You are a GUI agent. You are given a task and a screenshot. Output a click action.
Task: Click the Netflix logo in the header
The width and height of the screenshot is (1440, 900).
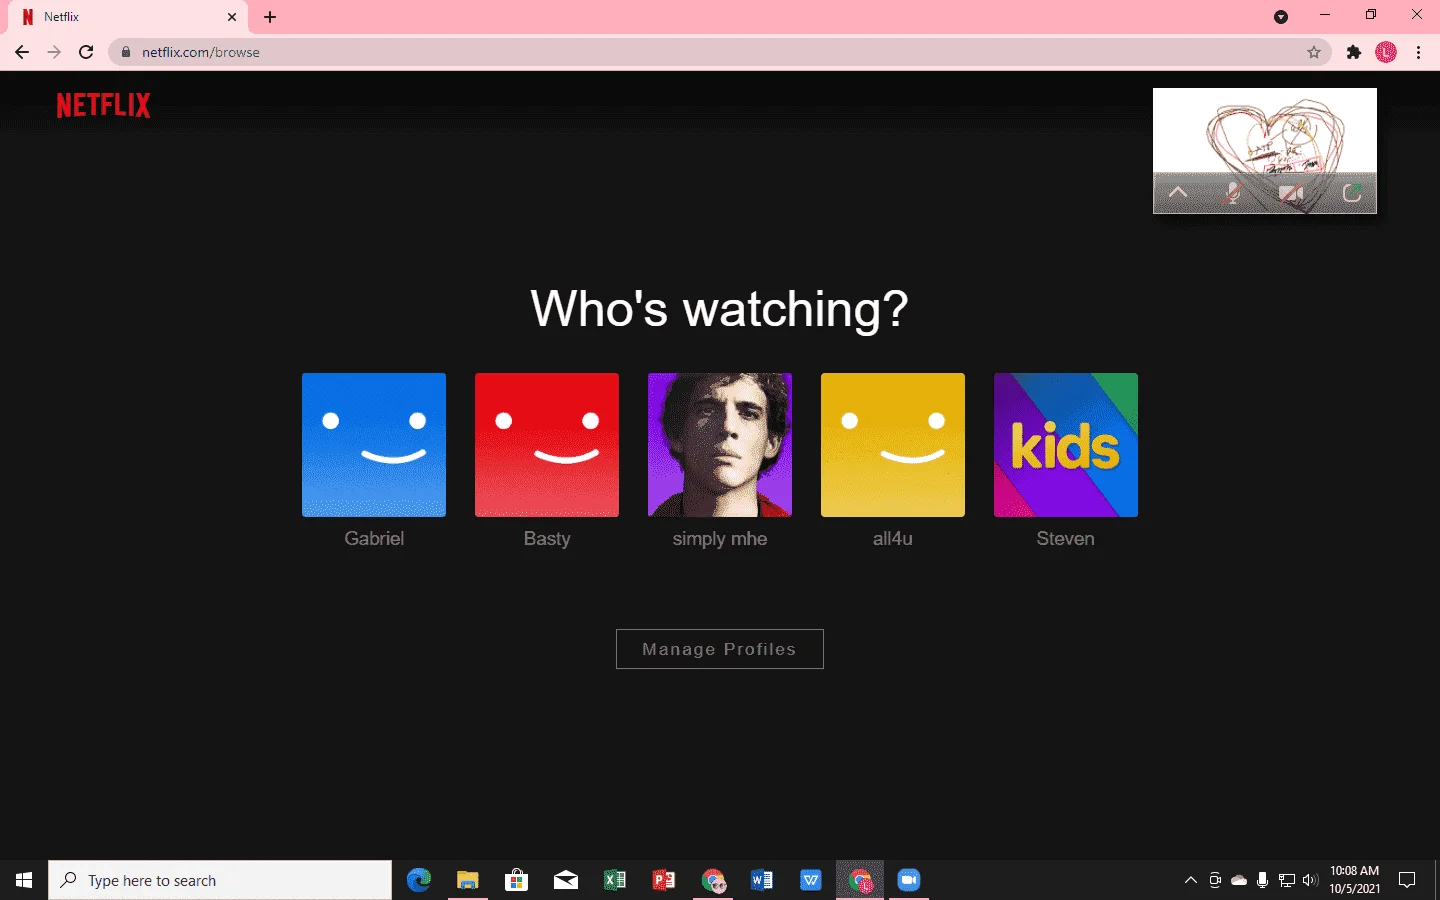tap(103, 105)
